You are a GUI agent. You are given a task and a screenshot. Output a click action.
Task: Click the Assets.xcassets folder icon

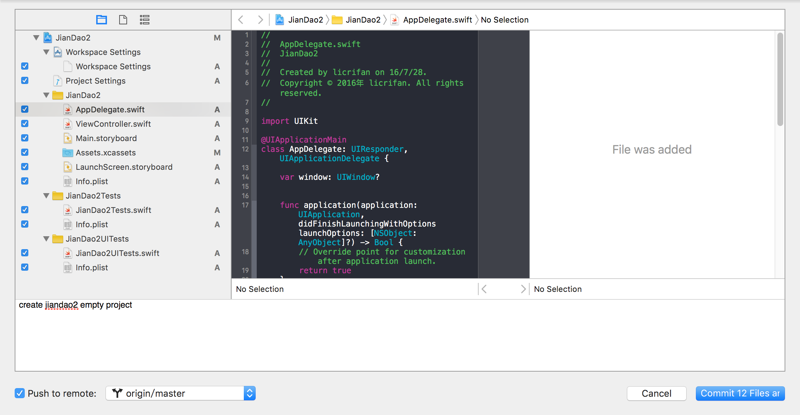click(67, 153)
